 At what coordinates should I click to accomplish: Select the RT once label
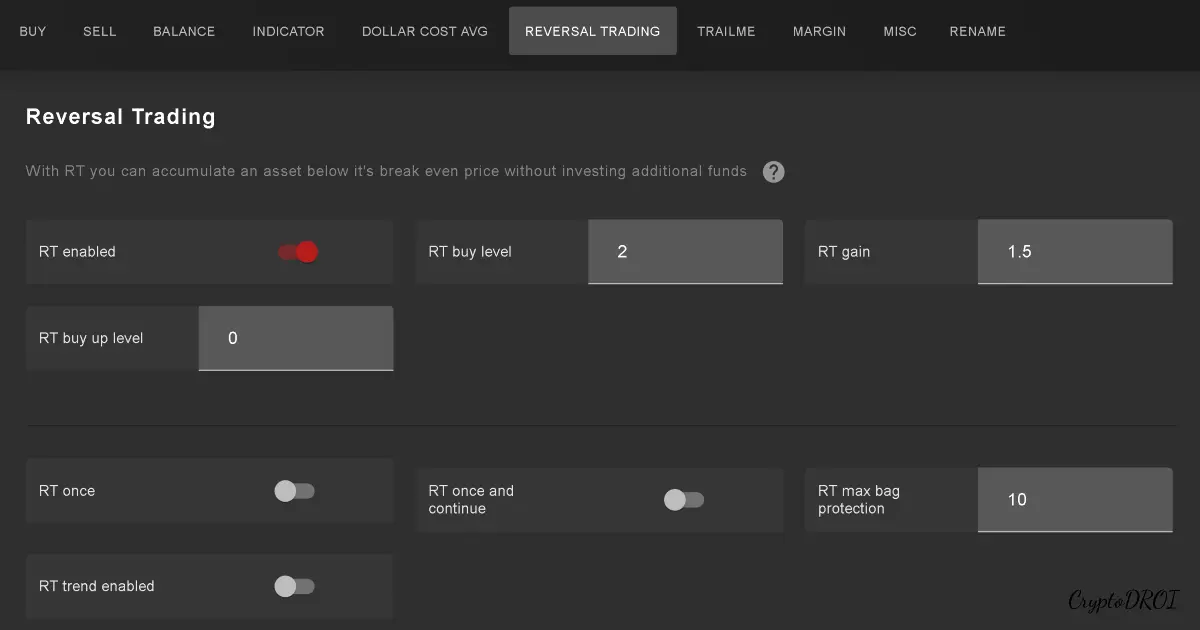(x=67, y=491)
